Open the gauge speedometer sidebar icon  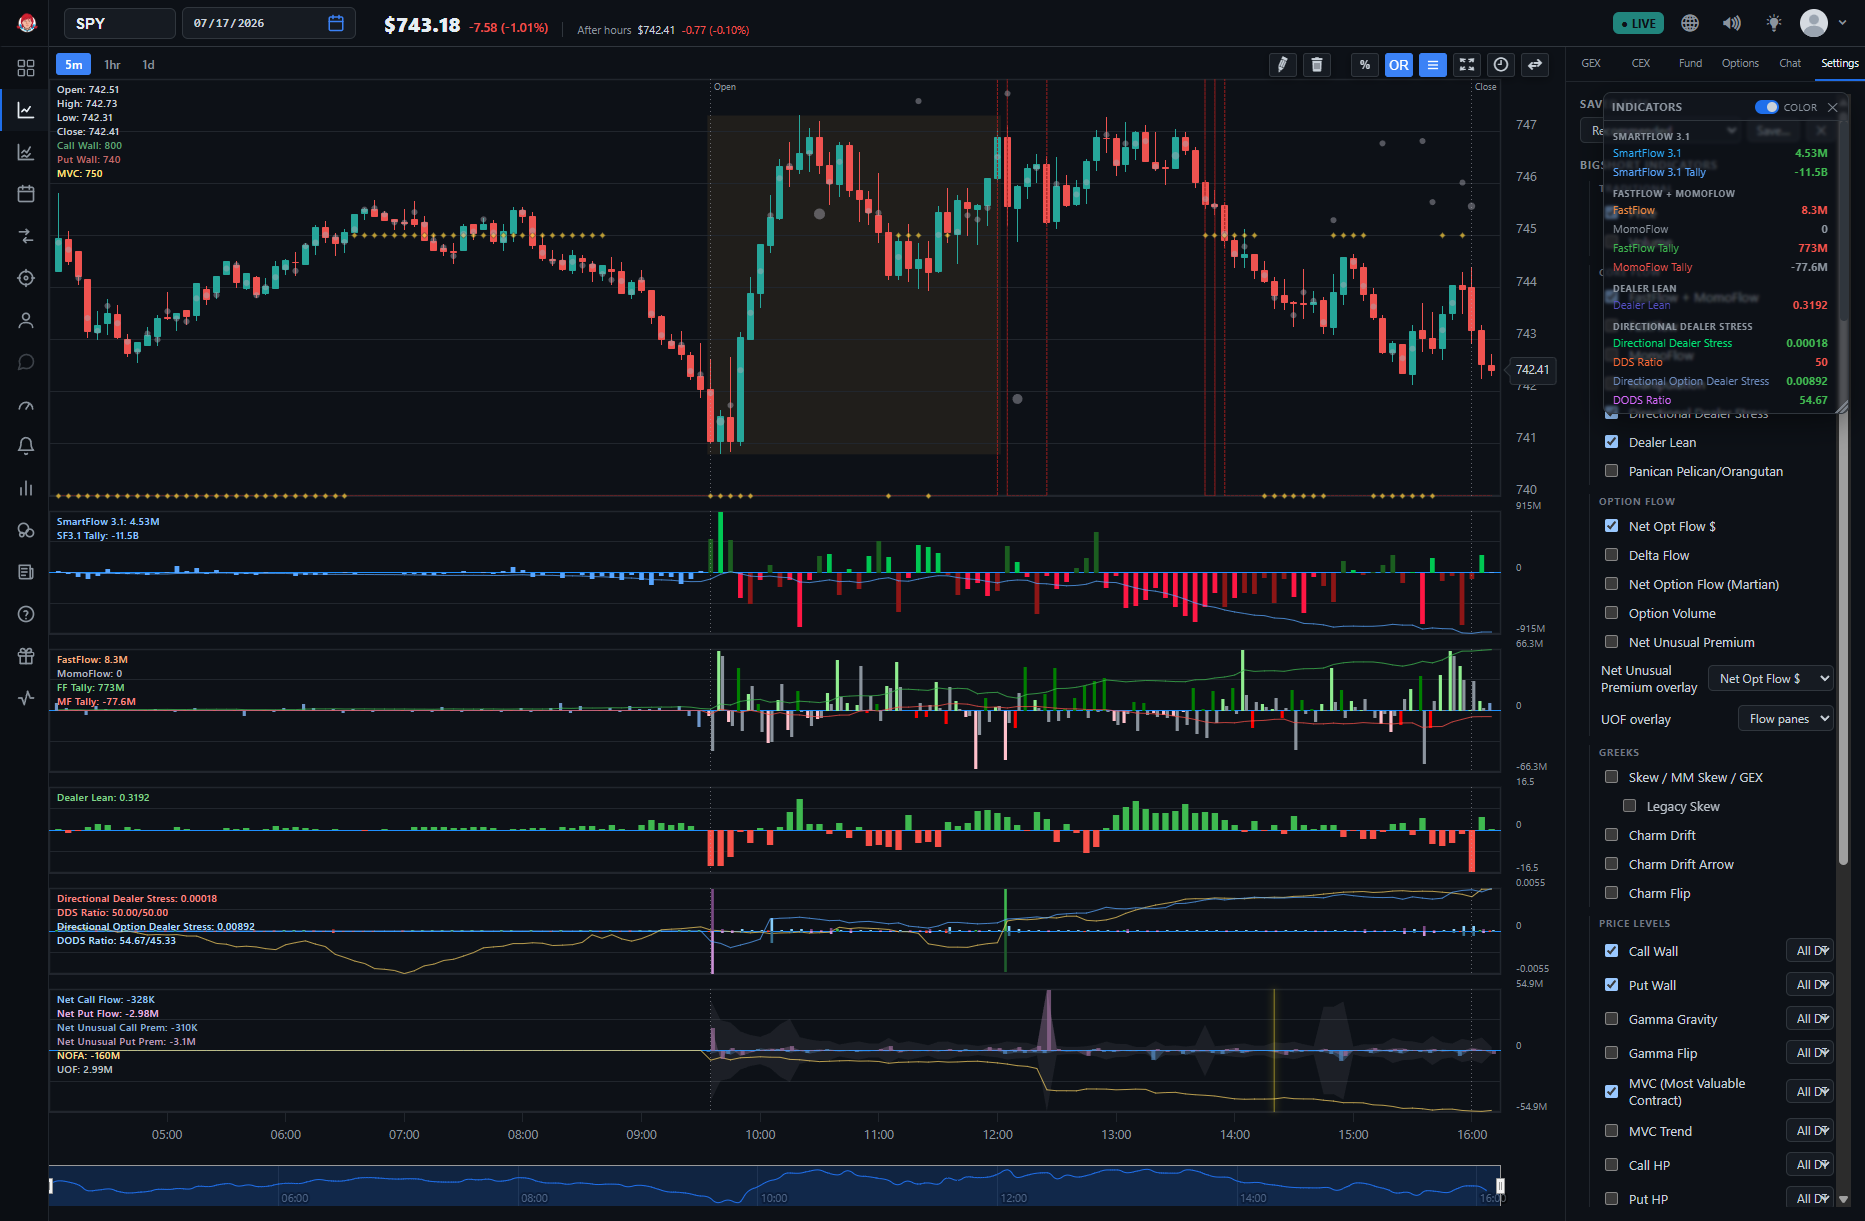click(x=26, y=404)
